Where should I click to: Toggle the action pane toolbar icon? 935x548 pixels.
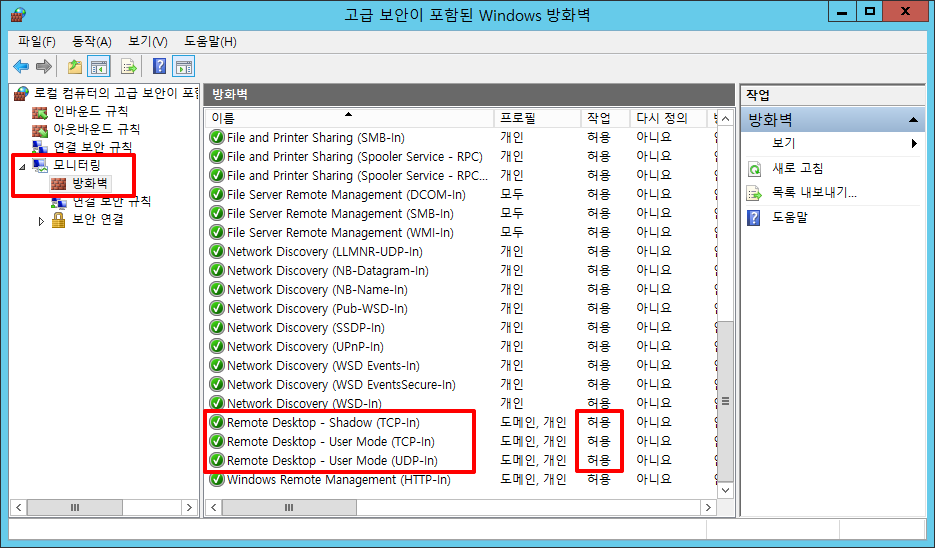(x=184, y=66)
